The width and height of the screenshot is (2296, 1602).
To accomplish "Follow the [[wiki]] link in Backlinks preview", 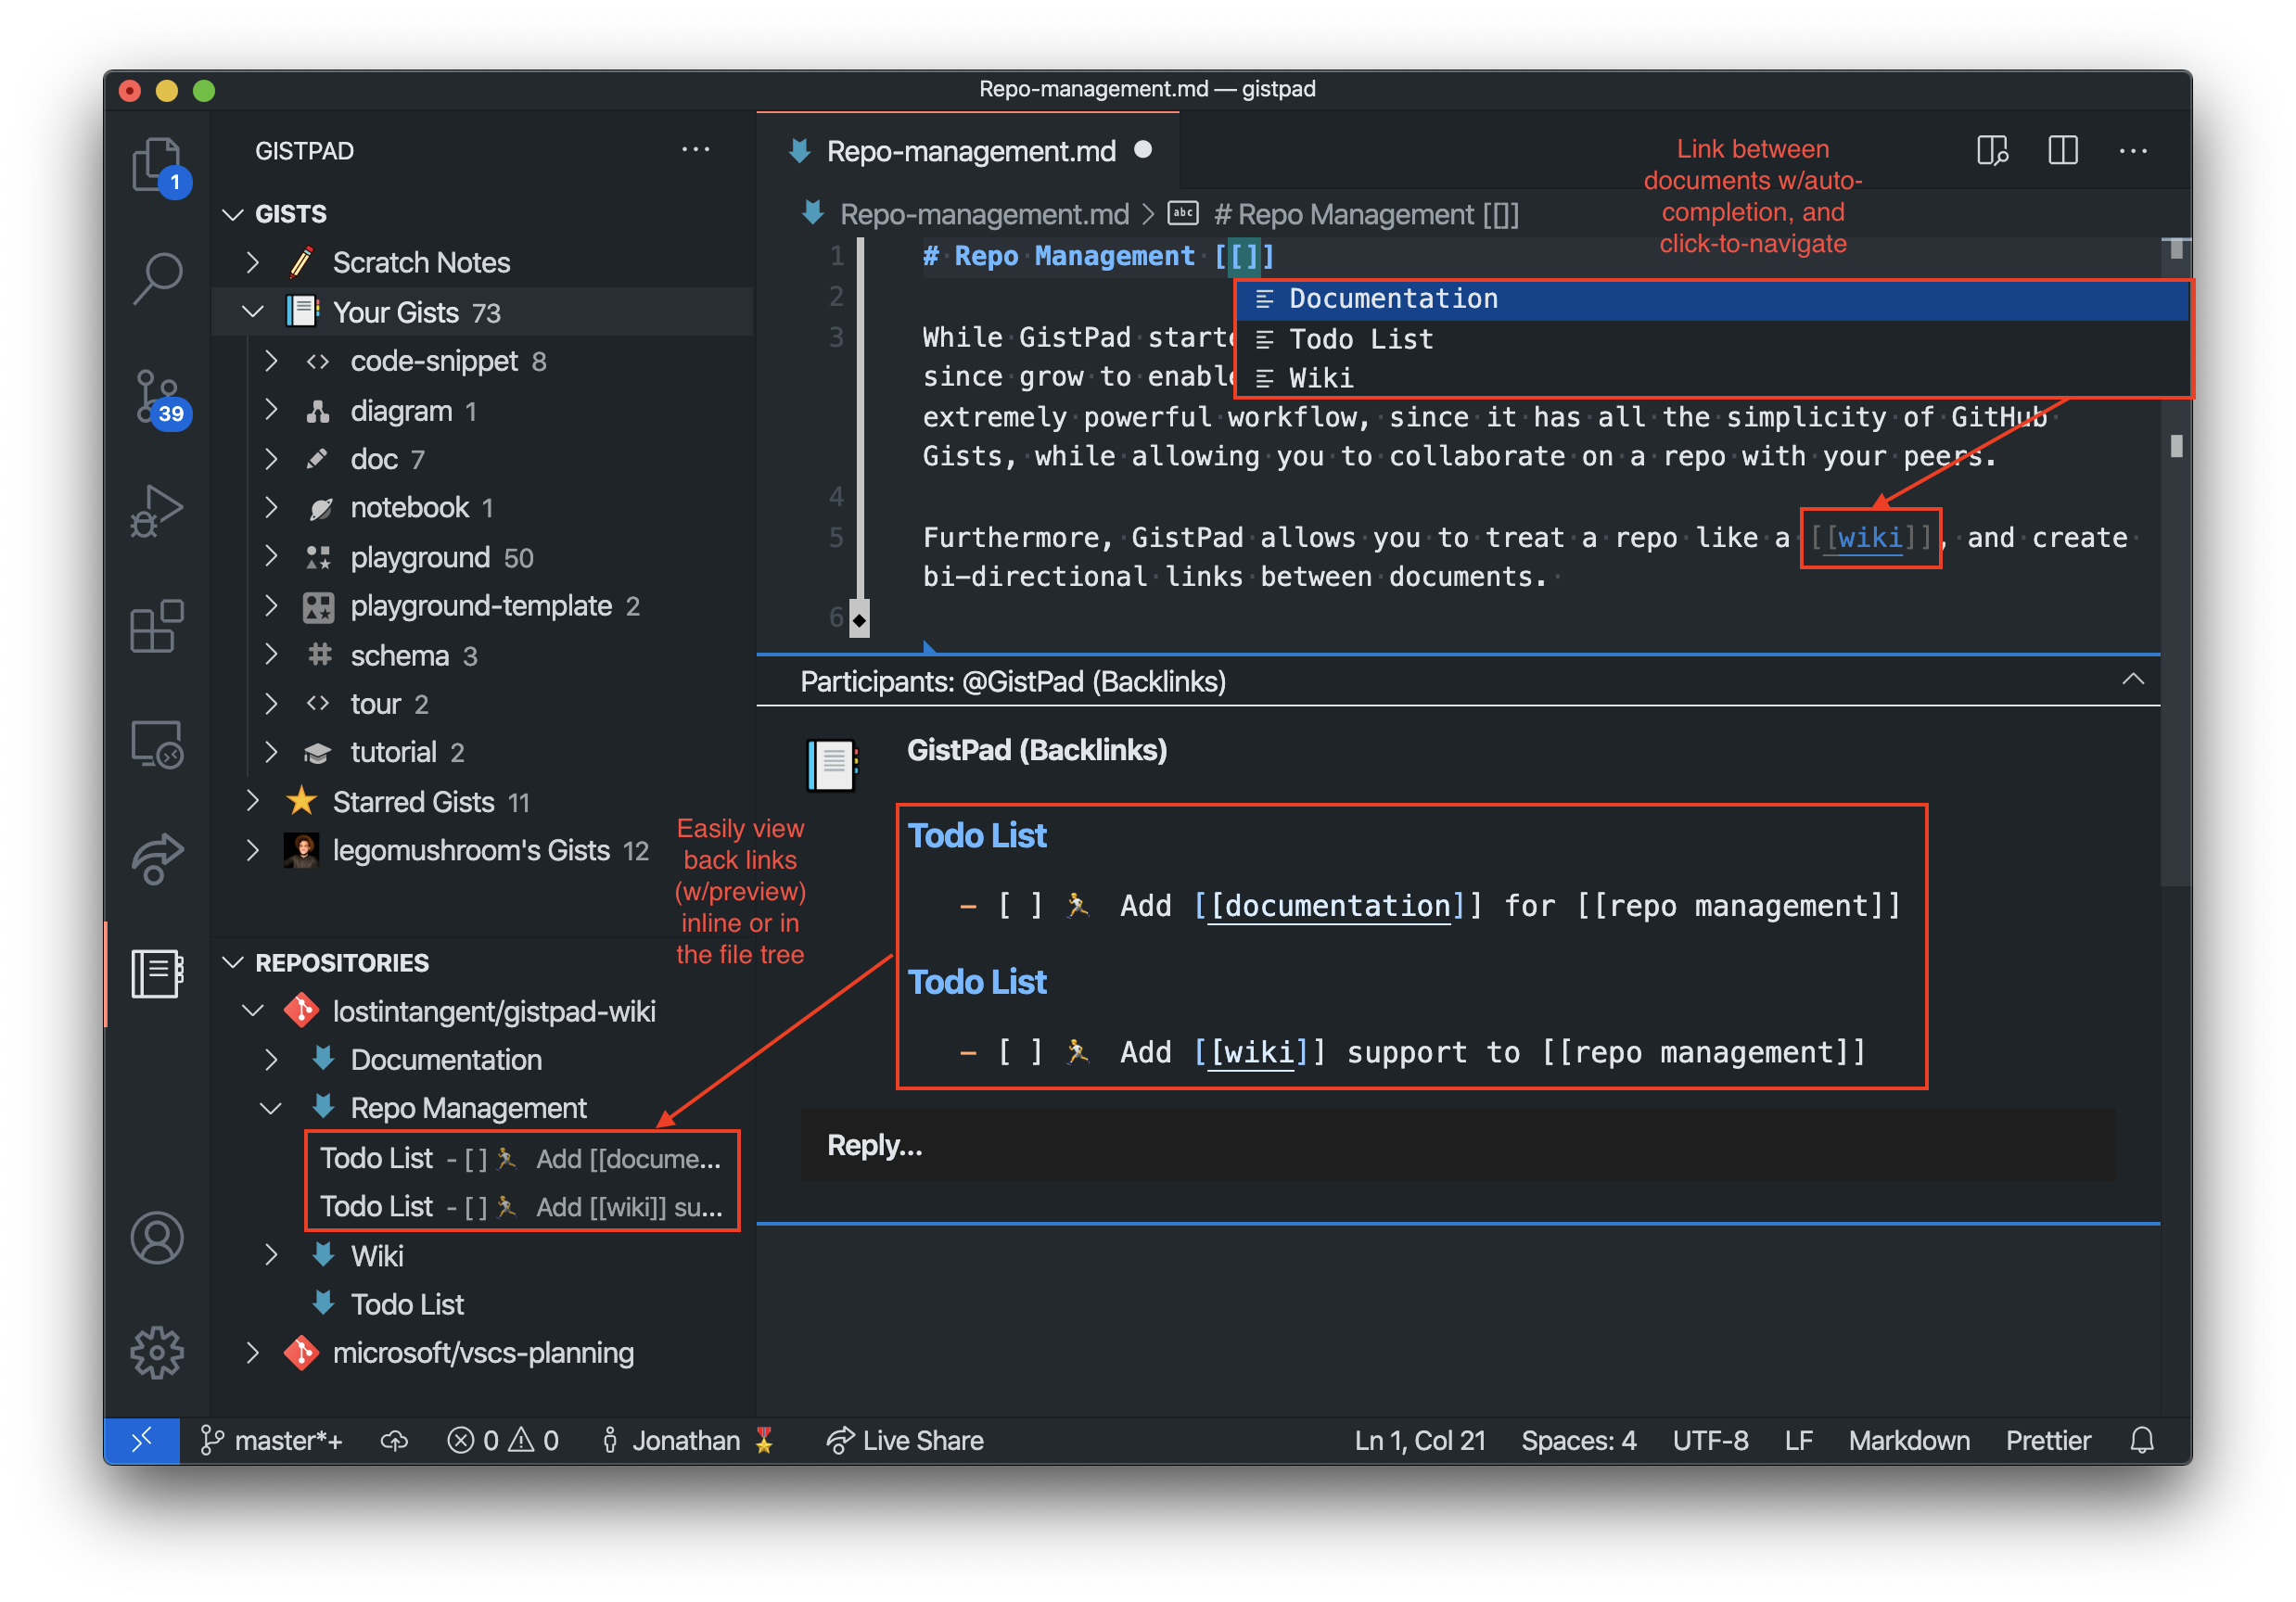I will pyautogui.click(x=1259, y=1052).
